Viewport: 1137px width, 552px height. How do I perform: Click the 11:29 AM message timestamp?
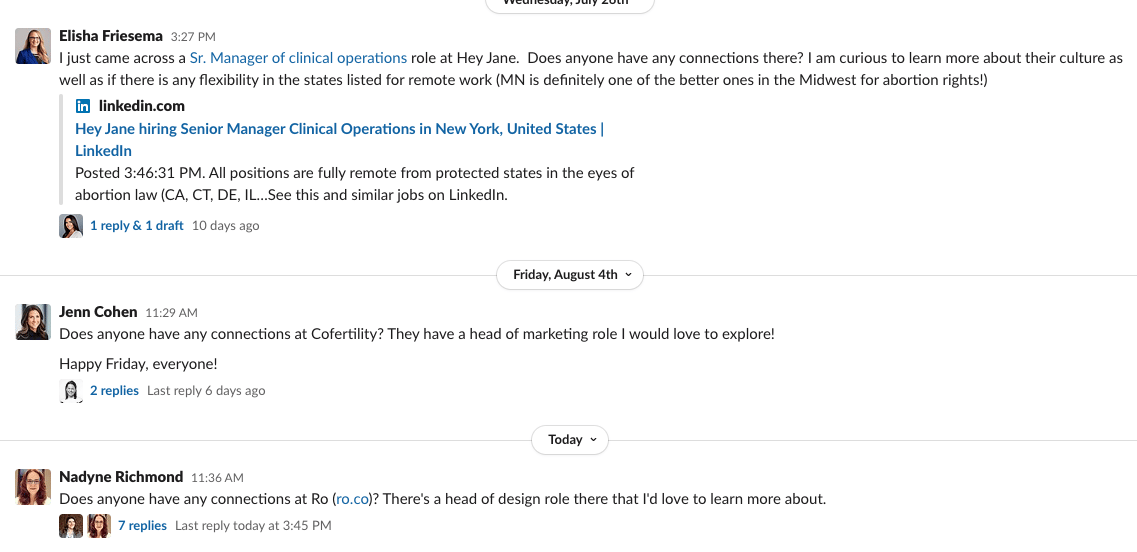[171, 313]
